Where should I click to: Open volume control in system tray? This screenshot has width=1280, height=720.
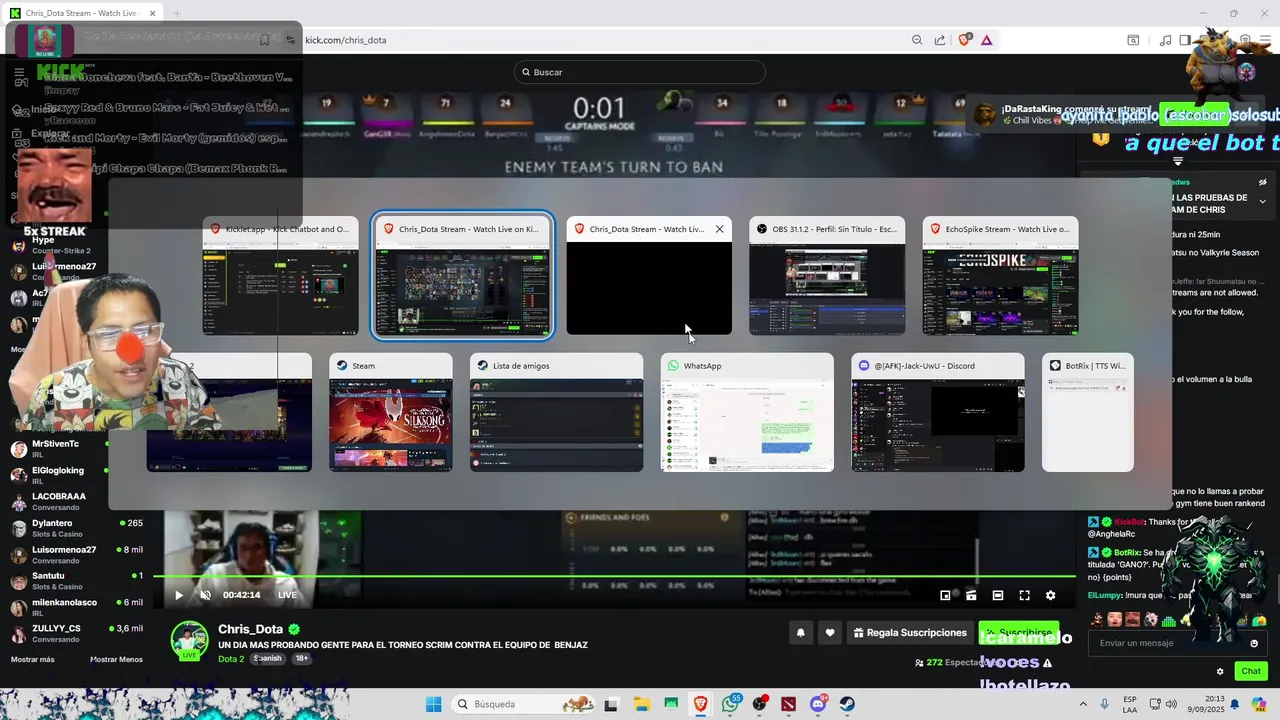(x=1169, y=704)
